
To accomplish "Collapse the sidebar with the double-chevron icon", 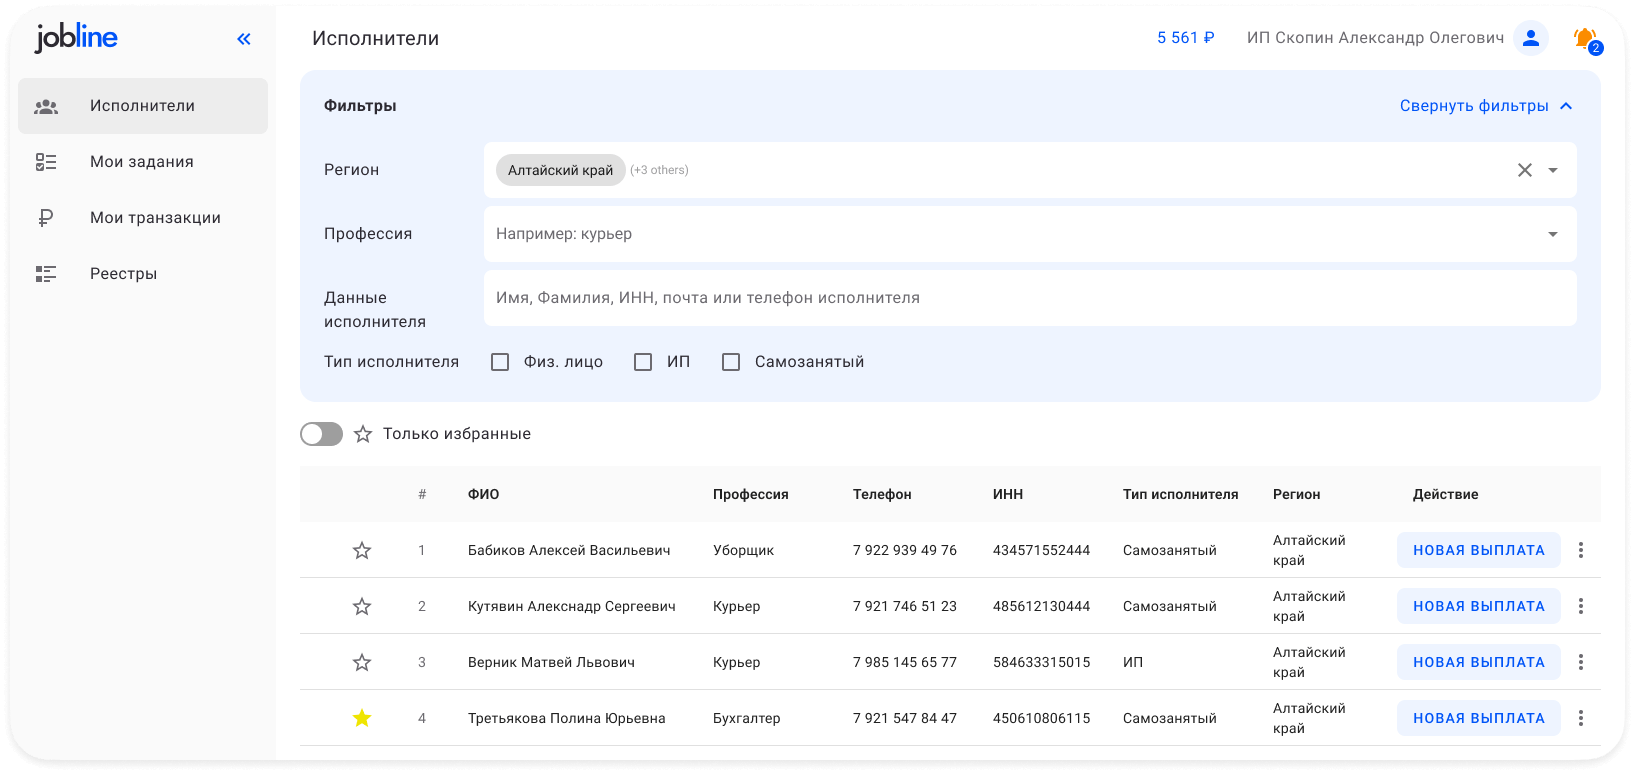I will pyautogui.click(x=244, y=39).
